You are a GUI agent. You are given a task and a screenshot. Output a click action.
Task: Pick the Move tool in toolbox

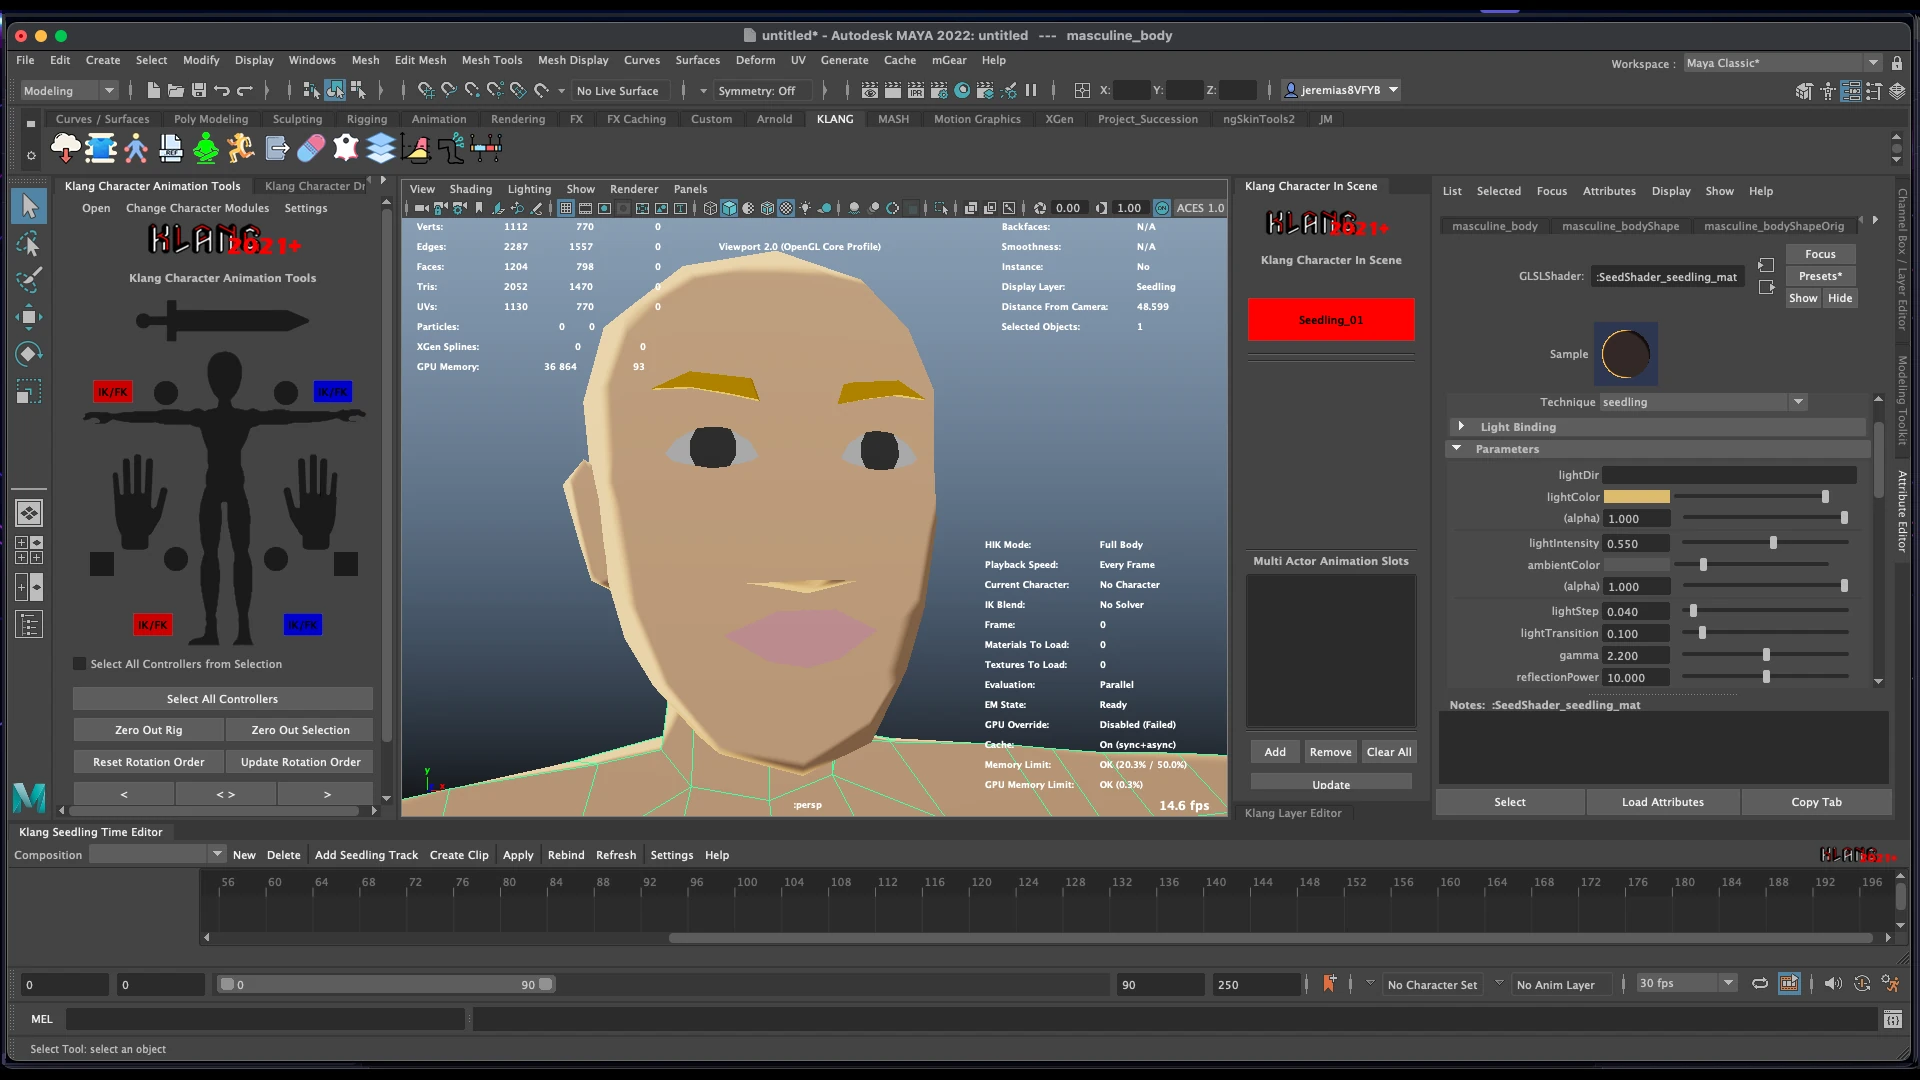click(29, 317)
